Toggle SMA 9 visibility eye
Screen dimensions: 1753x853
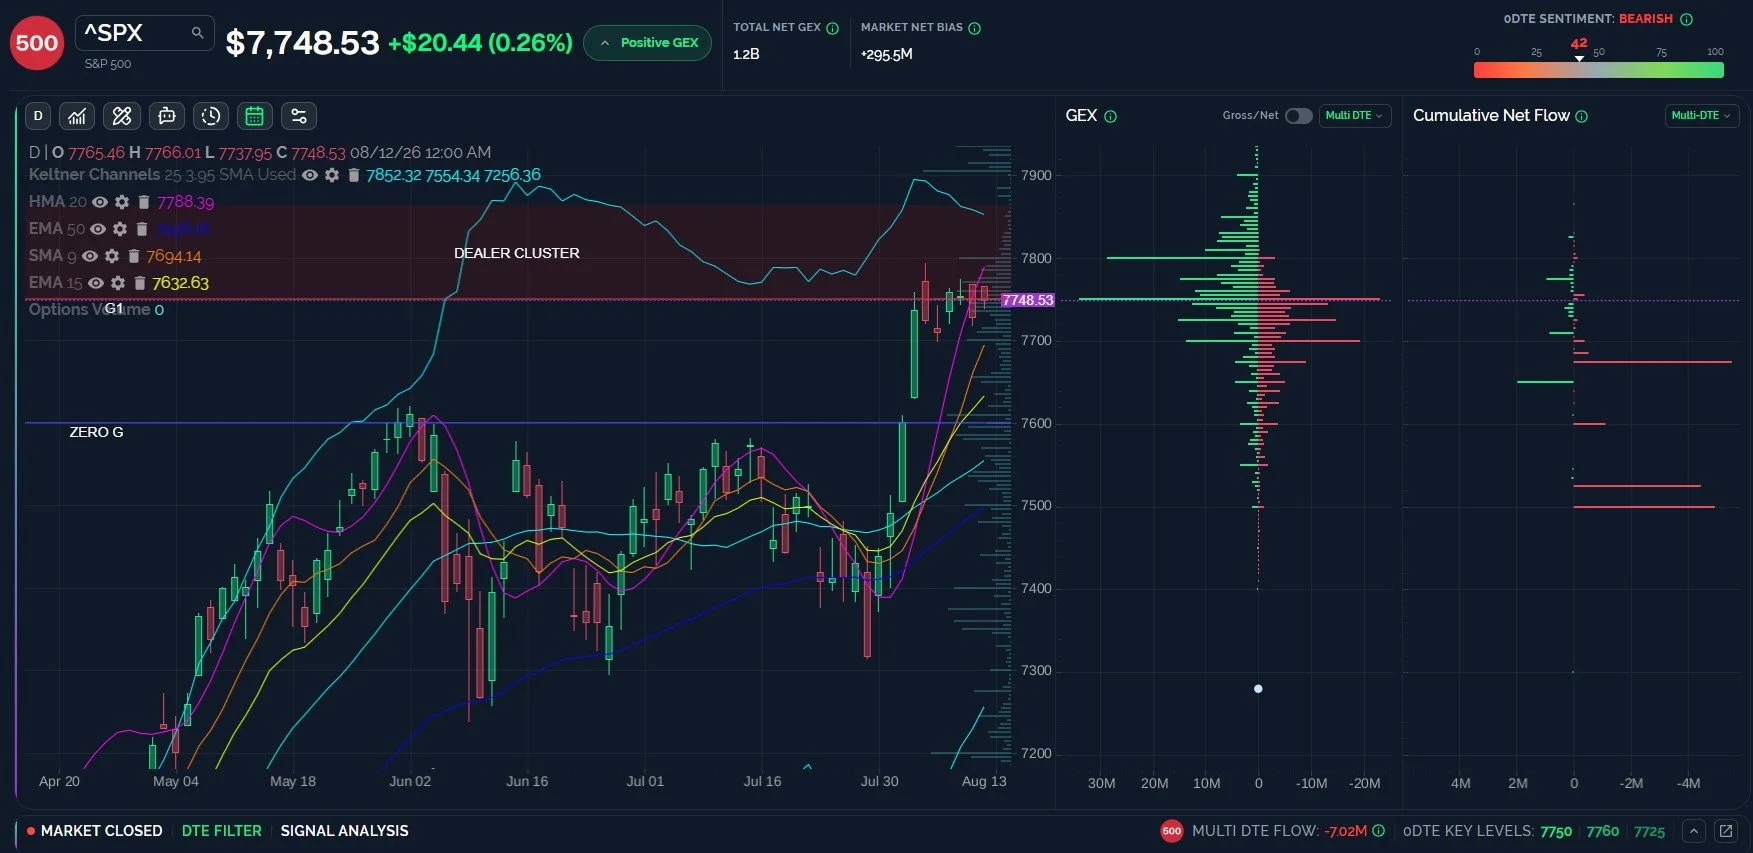coord(90,256)
